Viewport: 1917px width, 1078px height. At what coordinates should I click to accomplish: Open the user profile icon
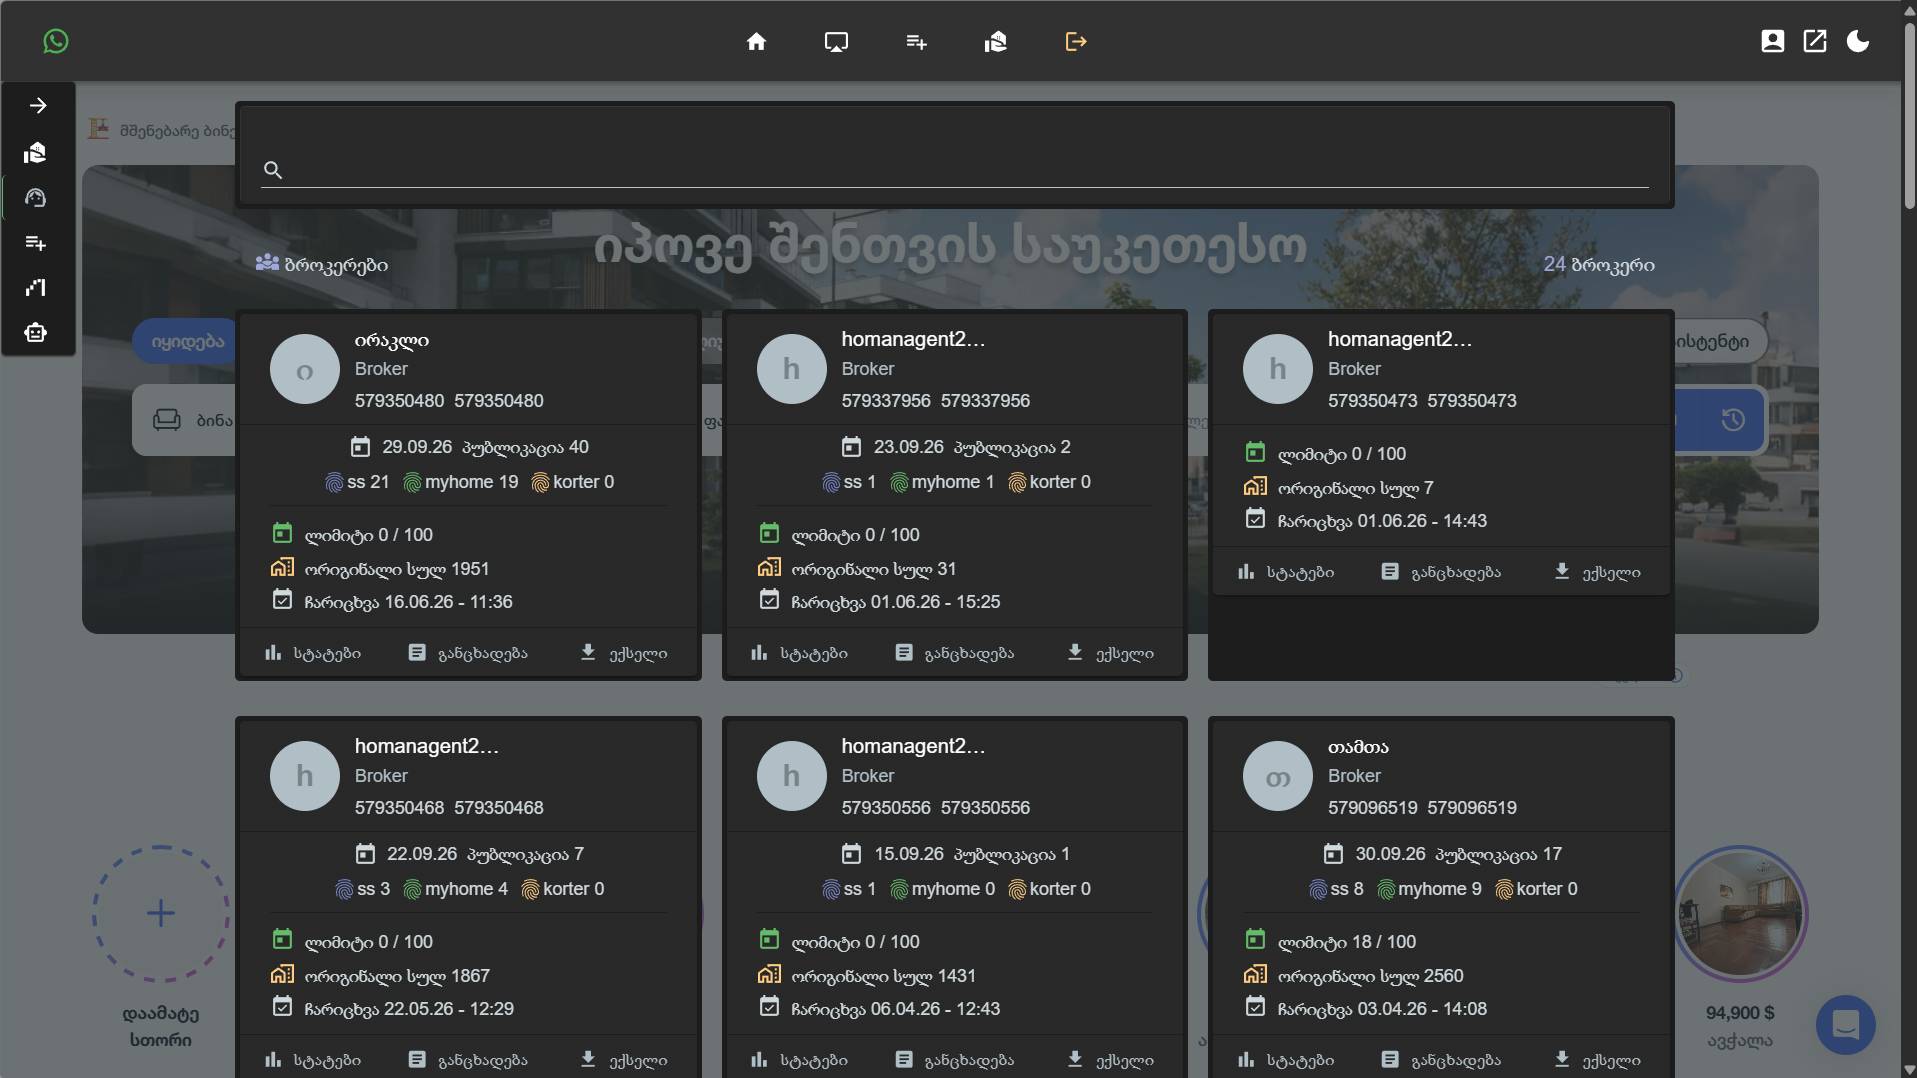point(1772,41)
